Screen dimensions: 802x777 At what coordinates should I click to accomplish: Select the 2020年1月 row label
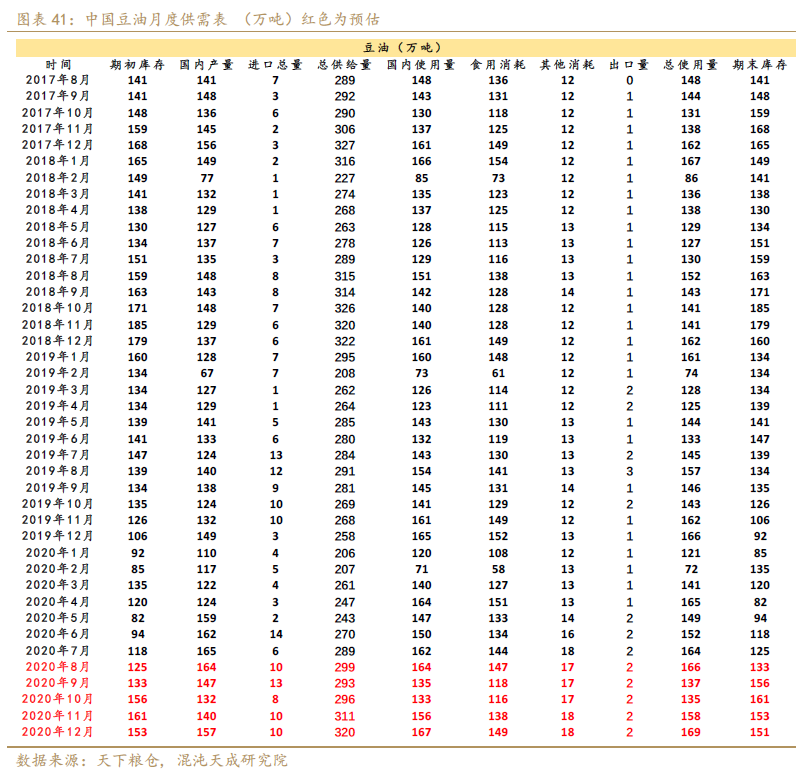[x=57, y=552]
